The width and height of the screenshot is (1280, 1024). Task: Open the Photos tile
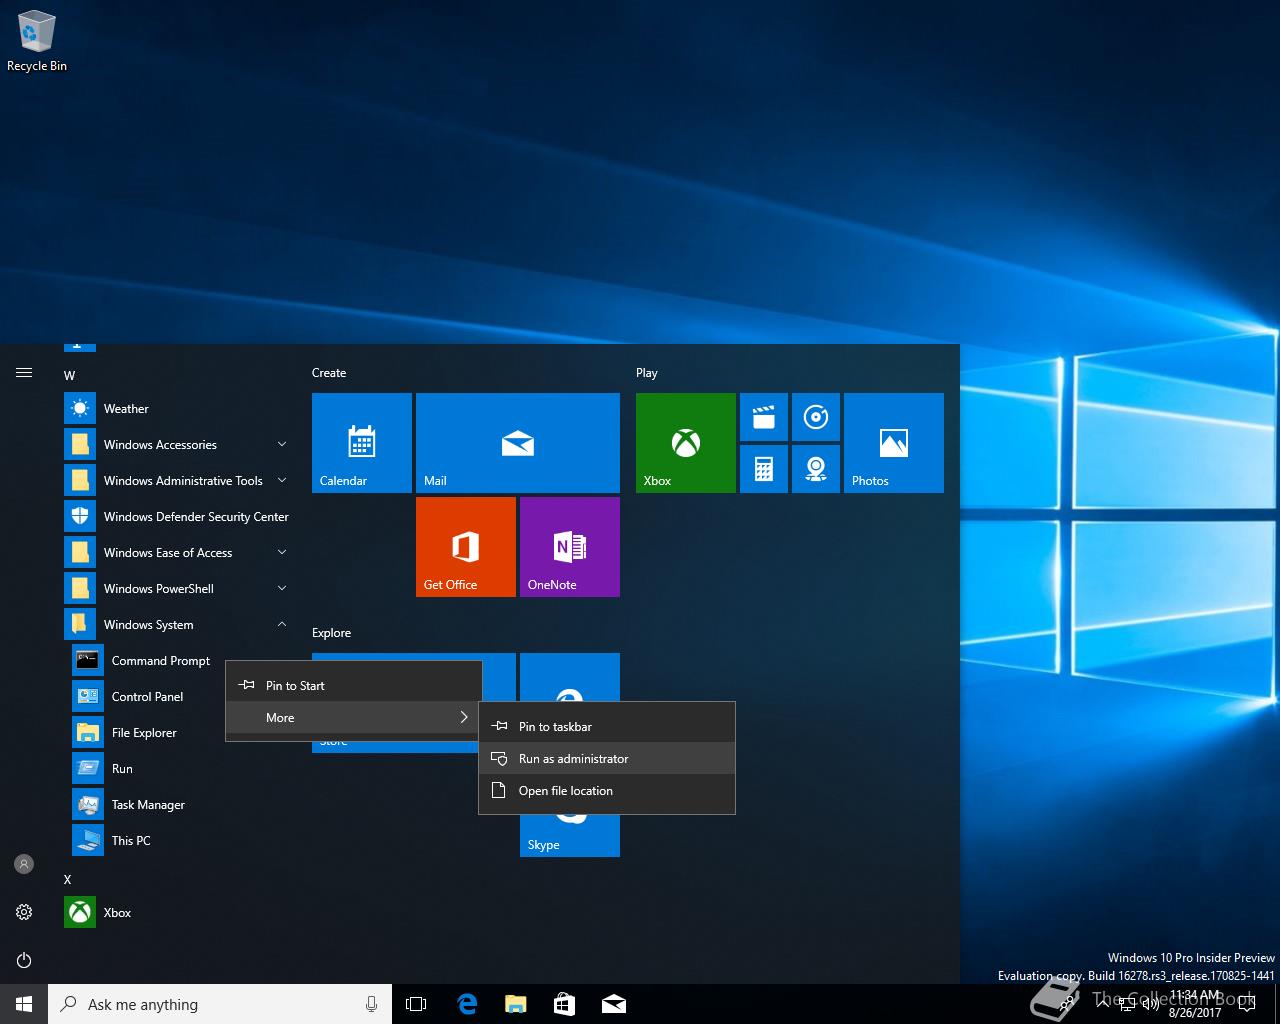pyautogui.click(x=894, y=443)
